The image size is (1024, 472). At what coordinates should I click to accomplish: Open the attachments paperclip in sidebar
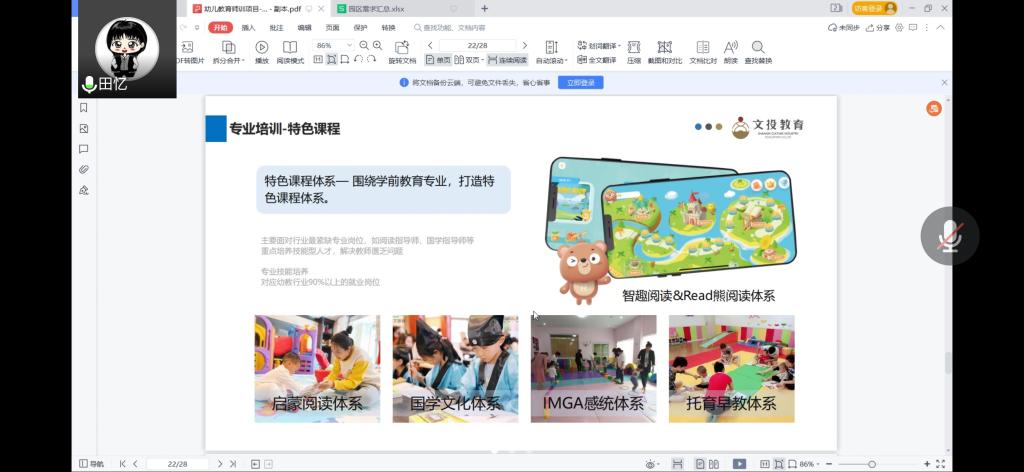click(84, 169)
